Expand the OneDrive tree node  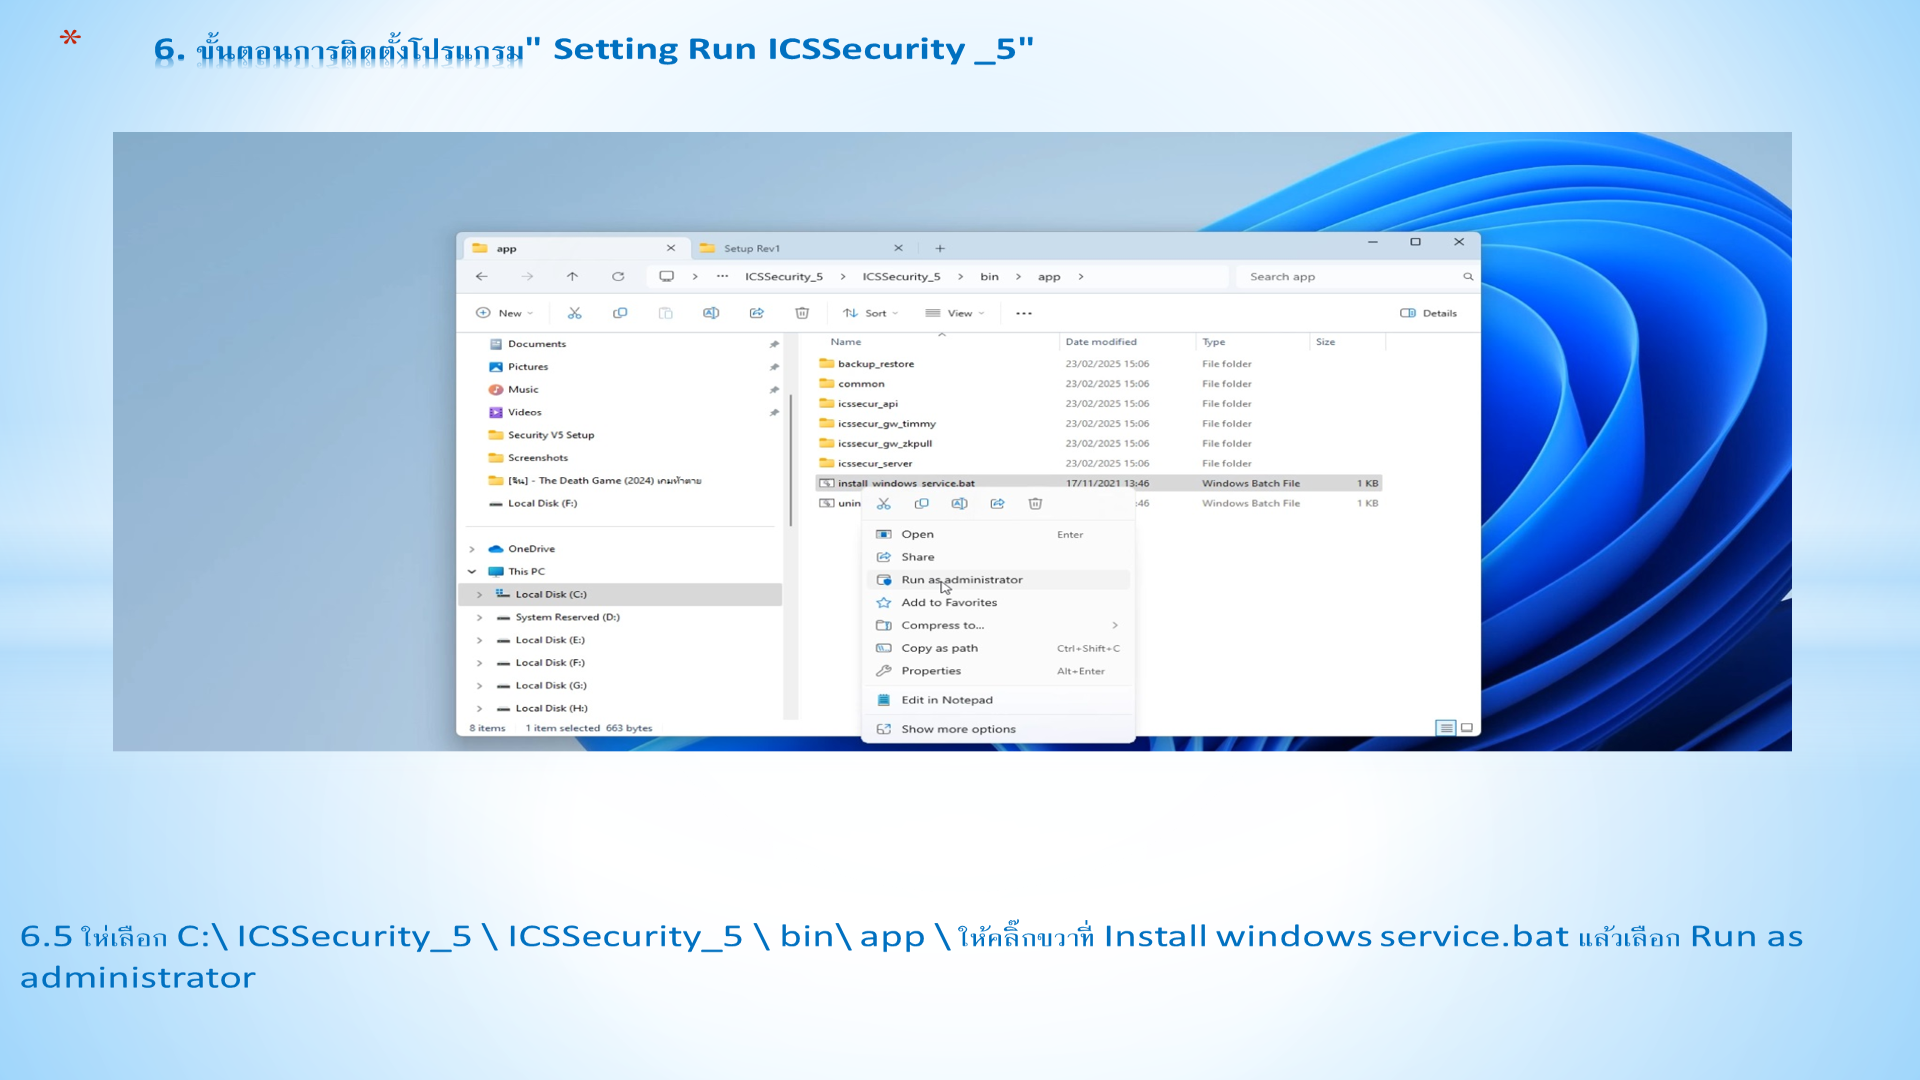[x=472, y=549]
